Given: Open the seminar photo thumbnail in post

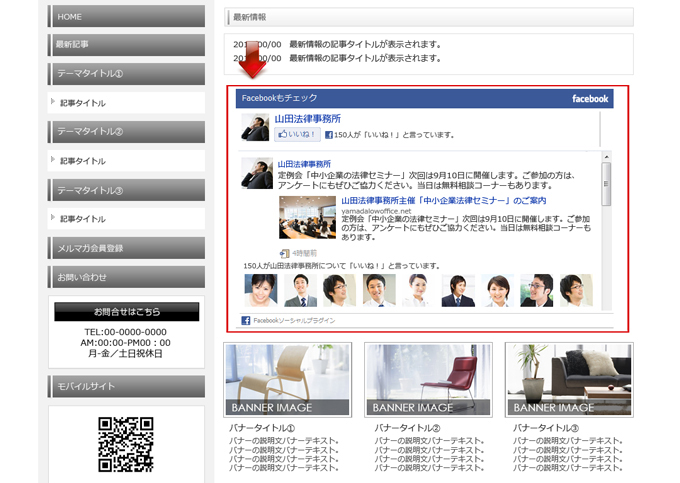Looking at the screenshot, I should tap(307, 217).
